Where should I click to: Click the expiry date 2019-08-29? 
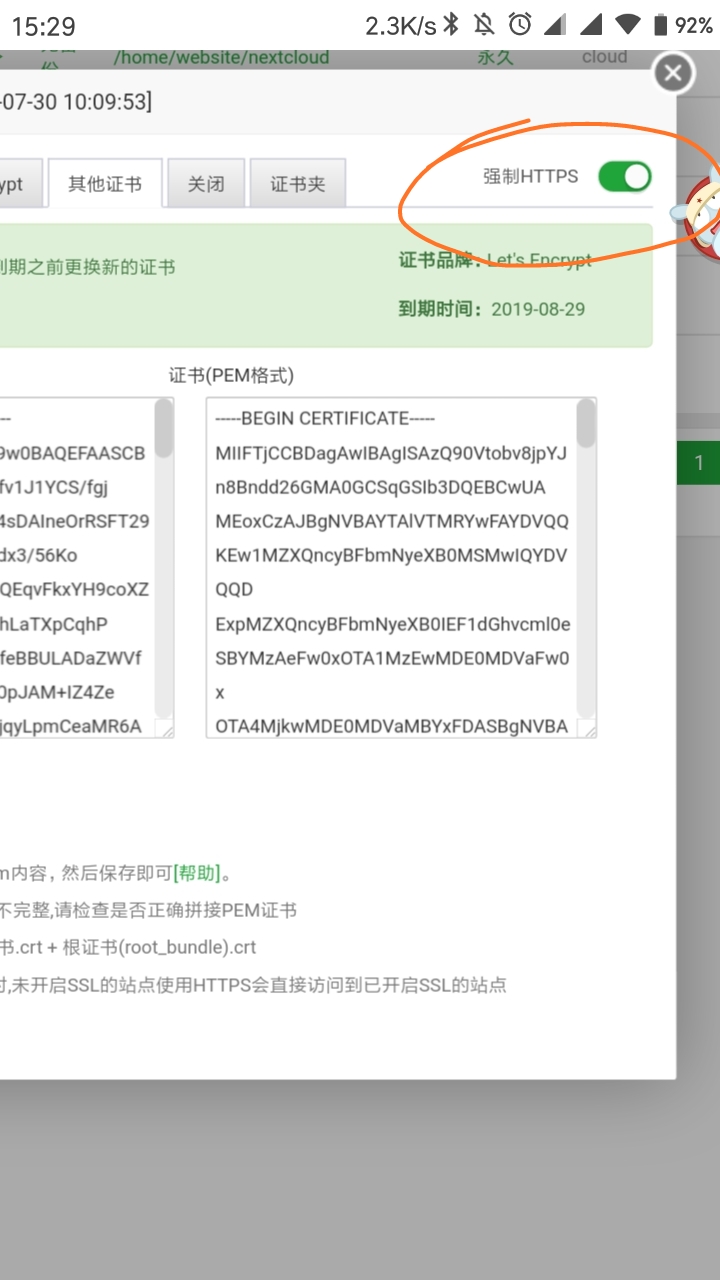click(538, 309)
